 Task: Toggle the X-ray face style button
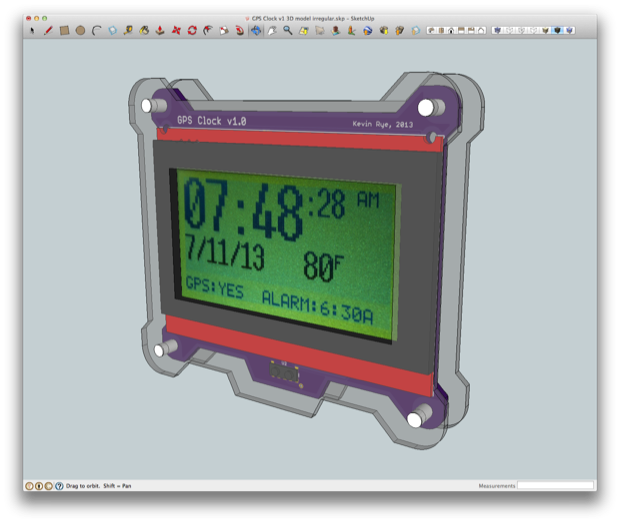tap(497, 30)
